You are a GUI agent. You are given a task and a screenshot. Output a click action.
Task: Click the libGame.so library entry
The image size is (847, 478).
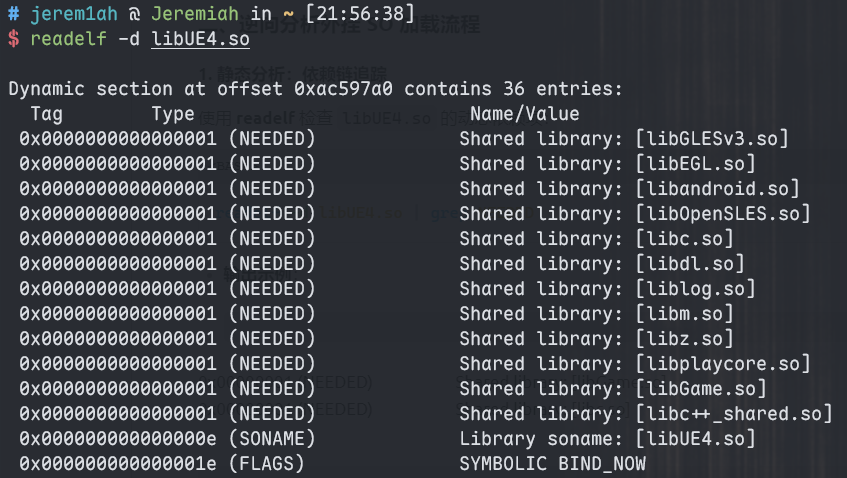700,388
